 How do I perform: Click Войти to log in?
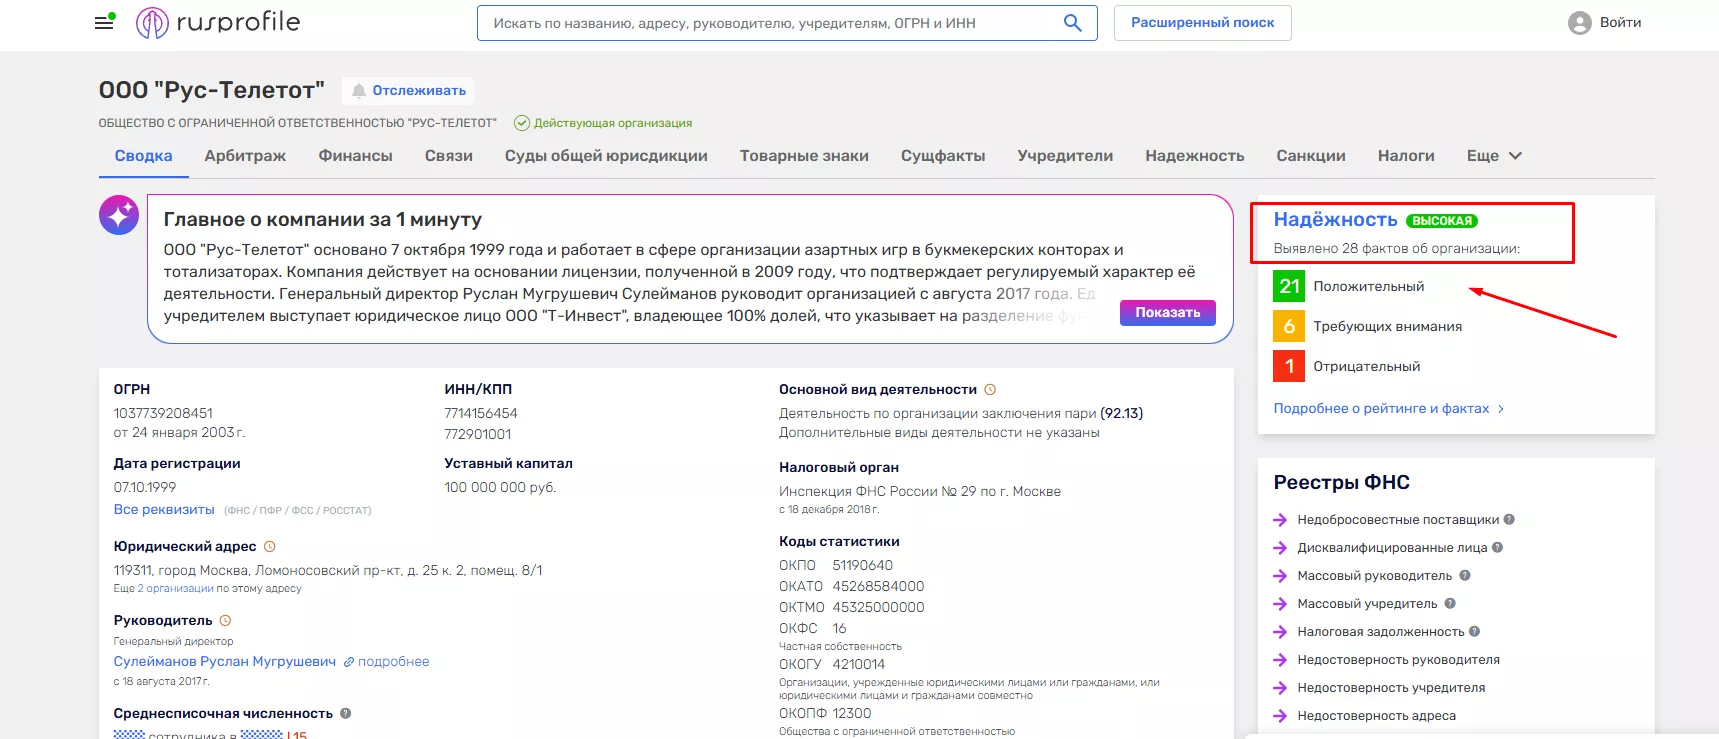pyautogui.click(x=1620, y=23)
